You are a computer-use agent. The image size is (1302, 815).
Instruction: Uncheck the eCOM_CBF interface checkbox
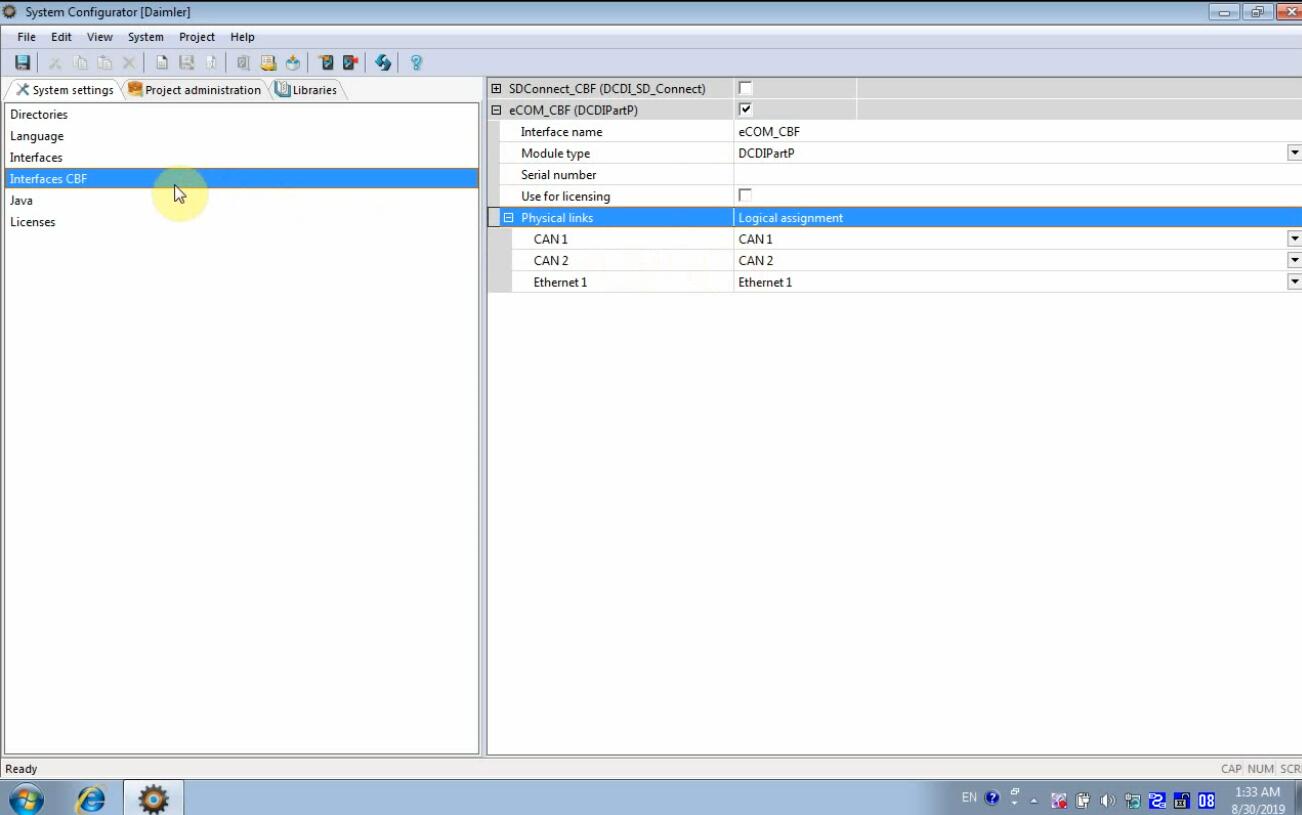[x=745, y=109]
